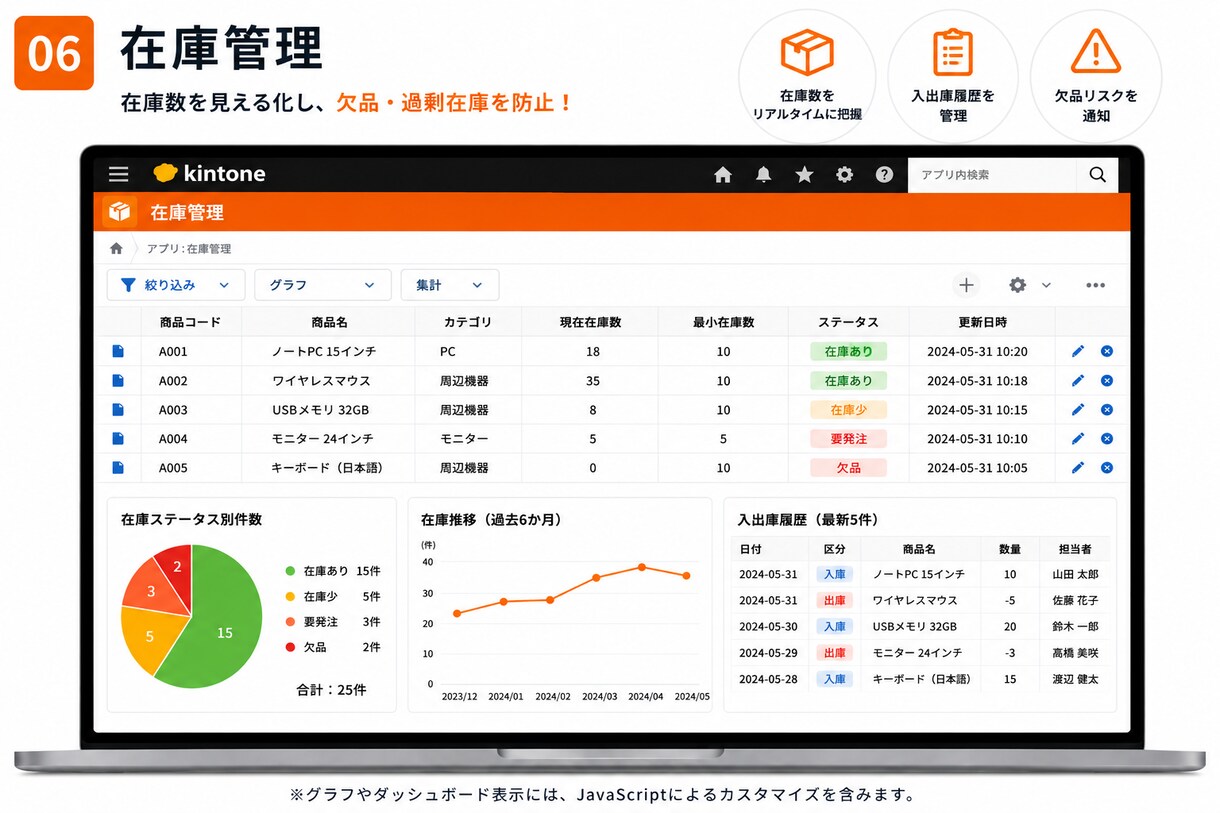This screenshot has width=1220, height=813.
Task: Click the 在庫数をリアルタイムに把握 box icon
Action: pyautogui.click(x=807, y=51)
